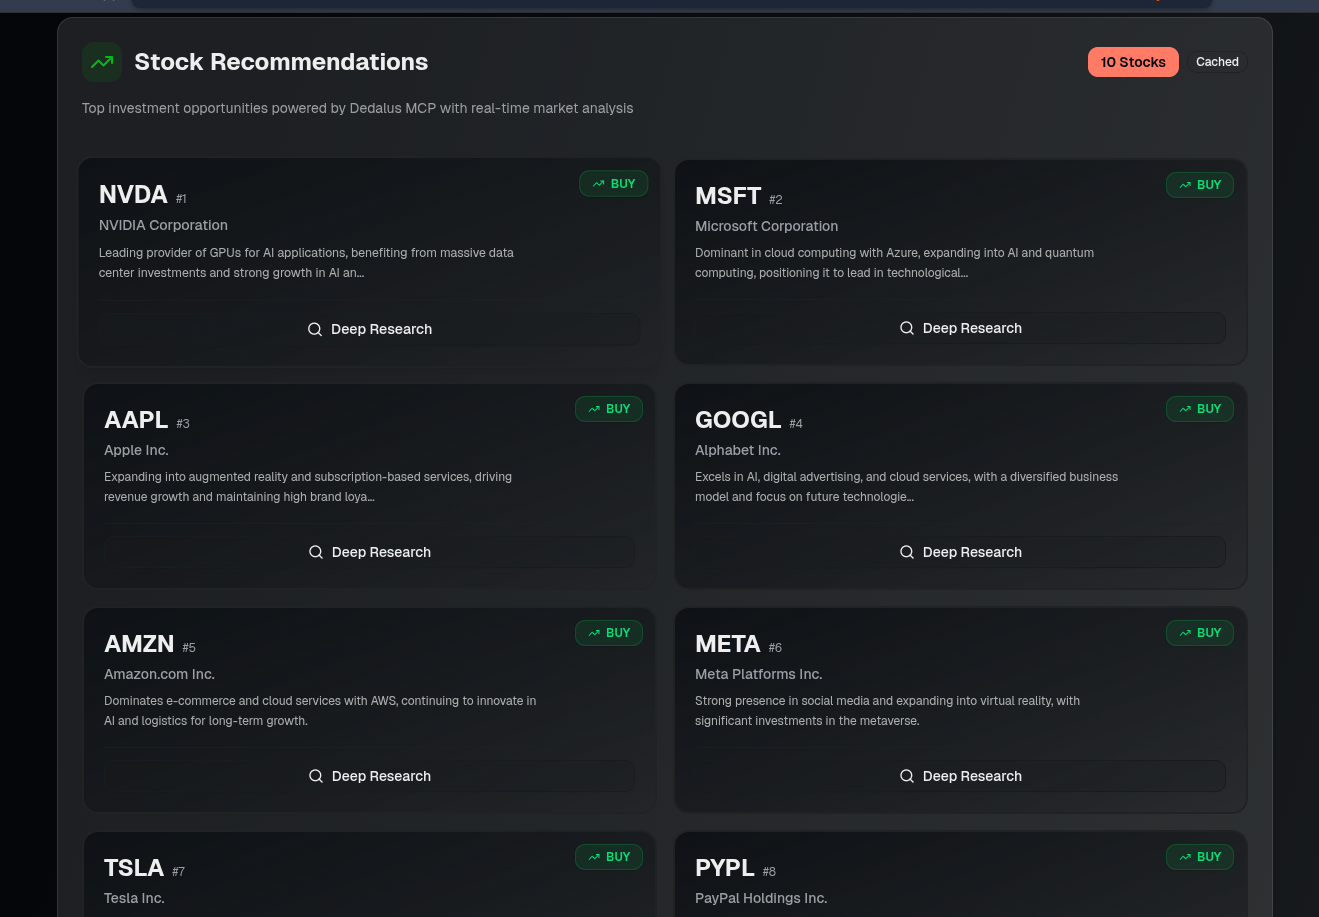Click the Alphabet Inc. company name

(x=738, y=450)
